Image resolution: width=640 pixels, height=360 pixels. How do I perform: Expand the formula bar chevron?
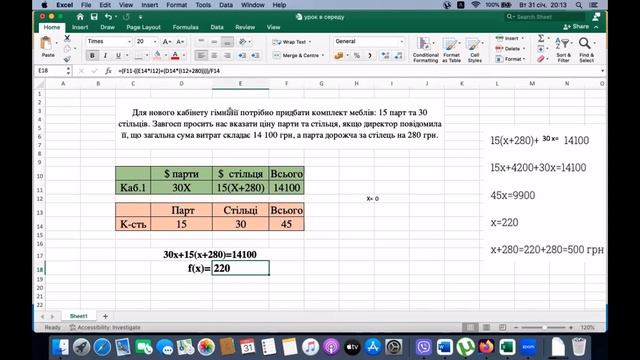coord(602,71)
